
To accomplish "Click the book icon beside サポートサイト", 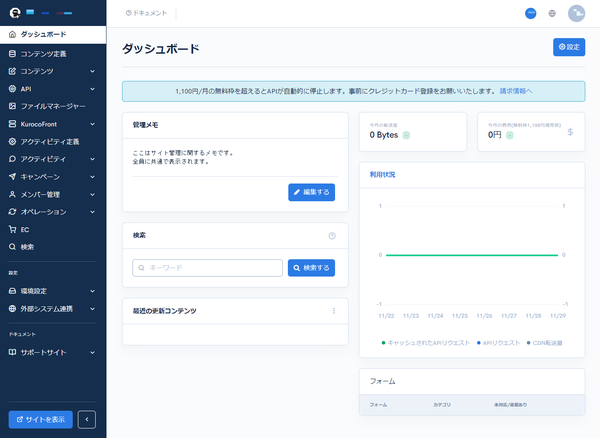I will pyautogui.click(x=12, y=352).
